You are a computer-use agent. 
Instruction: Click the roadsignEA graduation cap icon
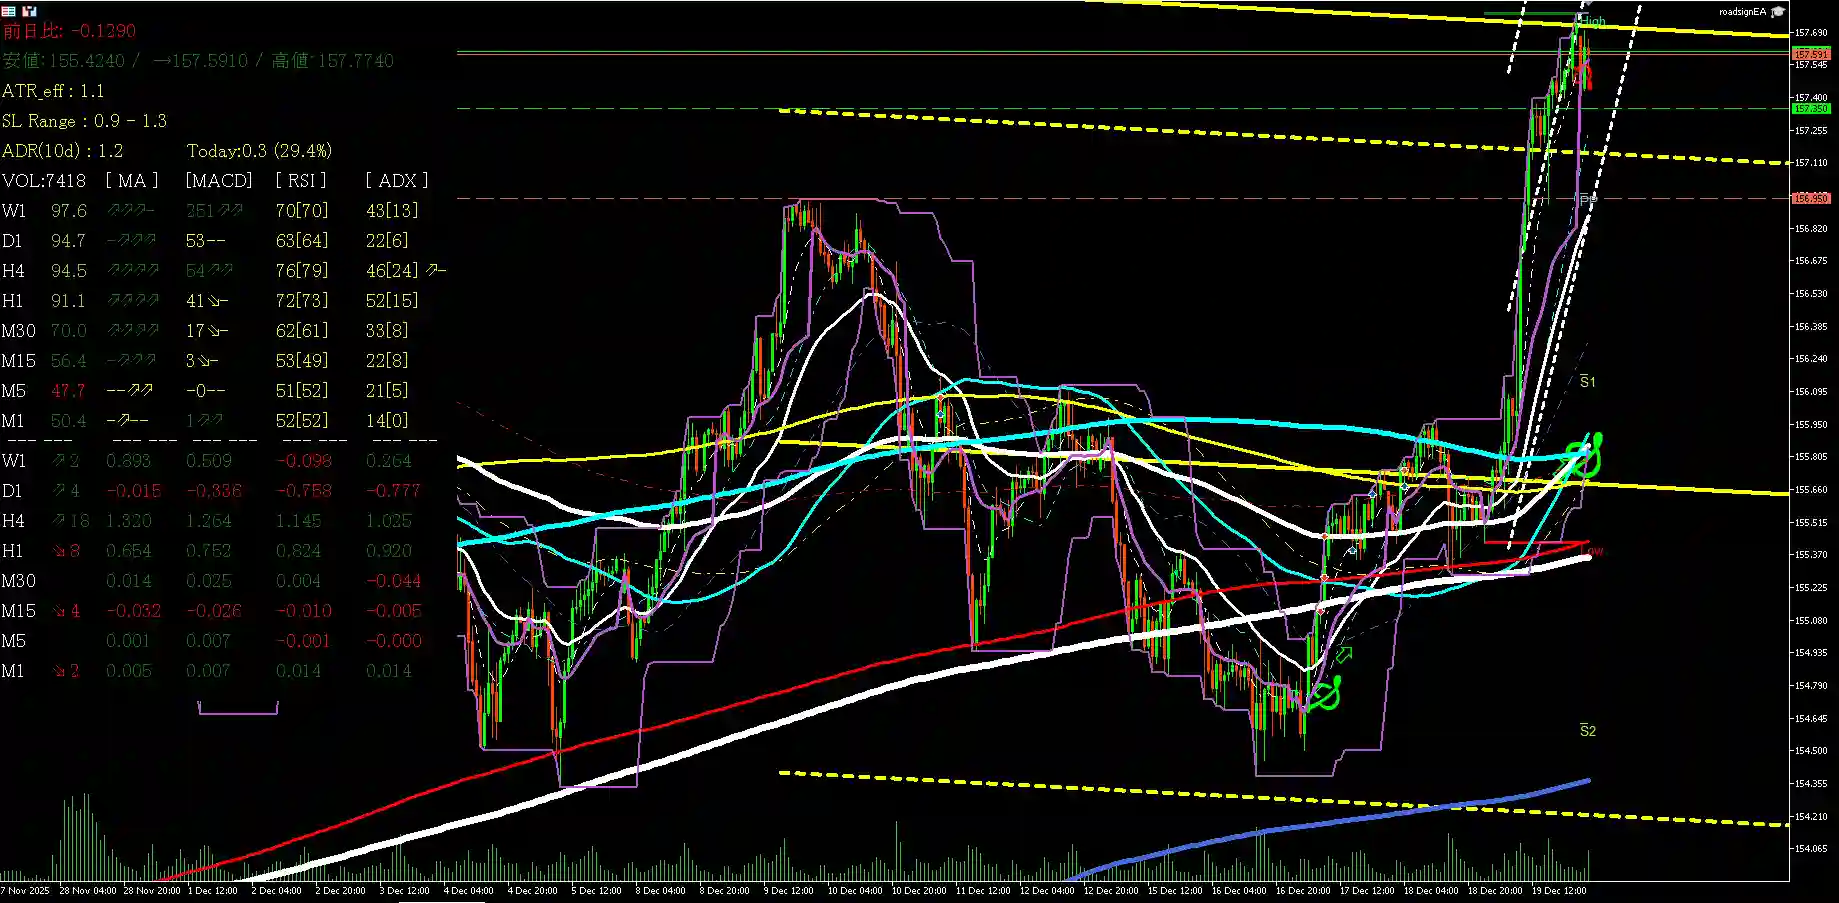tap(1778, 12)
